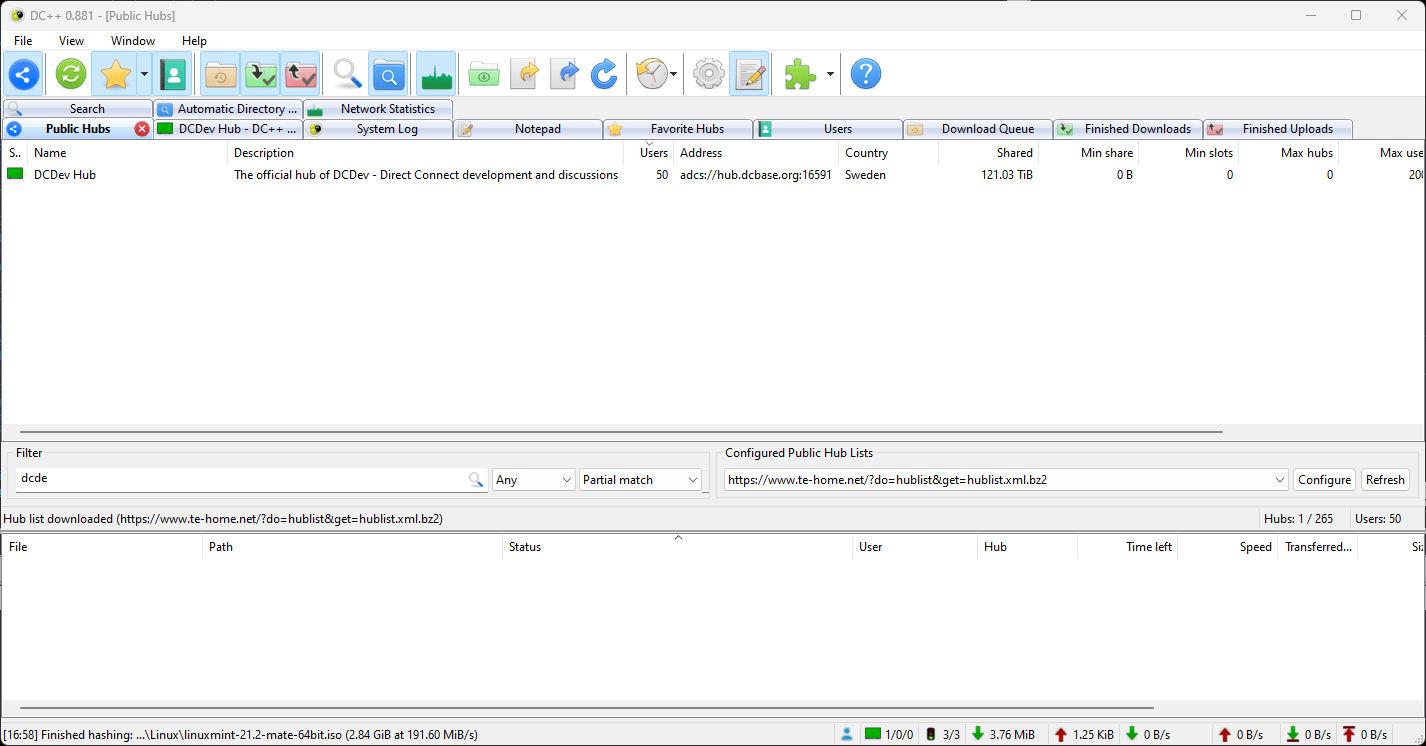The image size is (1426, 746).
Task: Click the Plugins puzzle piece toolbar icon
Action: 800,74
